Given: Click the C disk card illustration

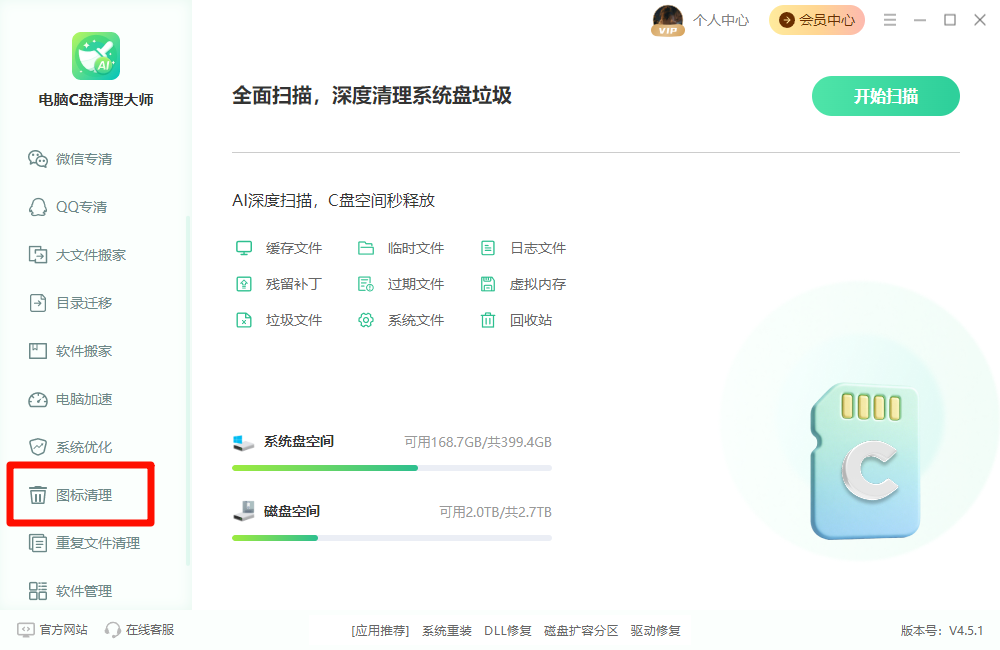Looking at the screenshot, I should [865, 461].
